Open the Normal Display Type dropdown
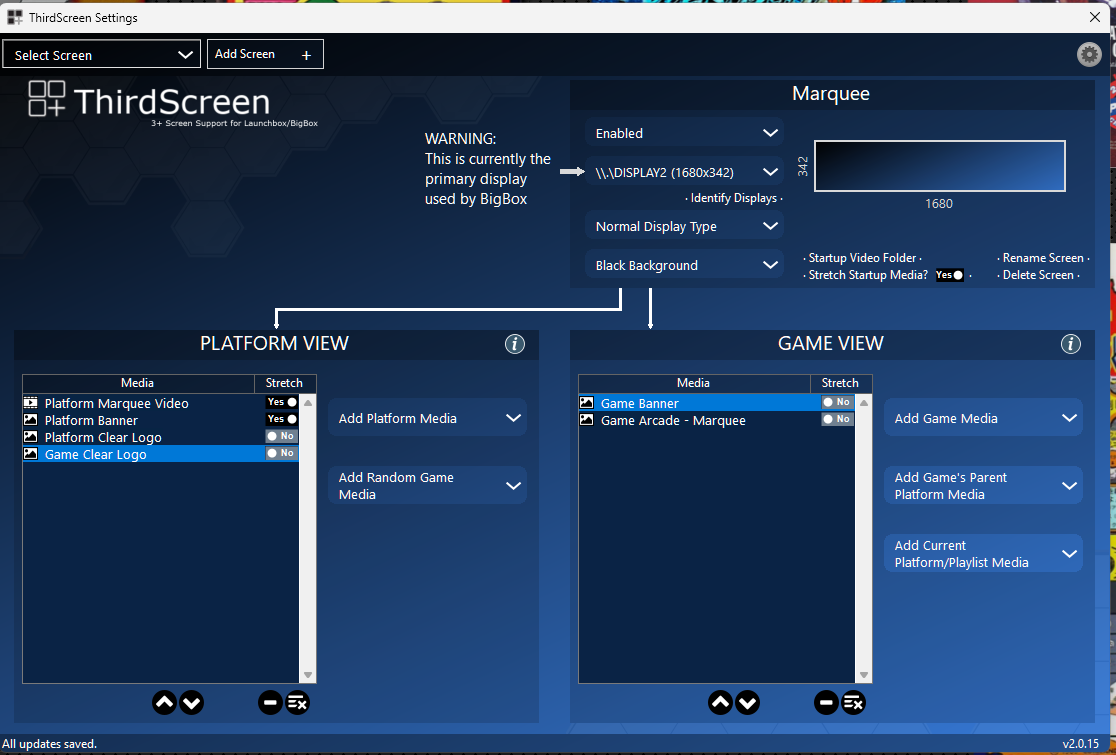The height and width of the screenshot is (755, 1116). pyautogui.click(x=685, y=226)
